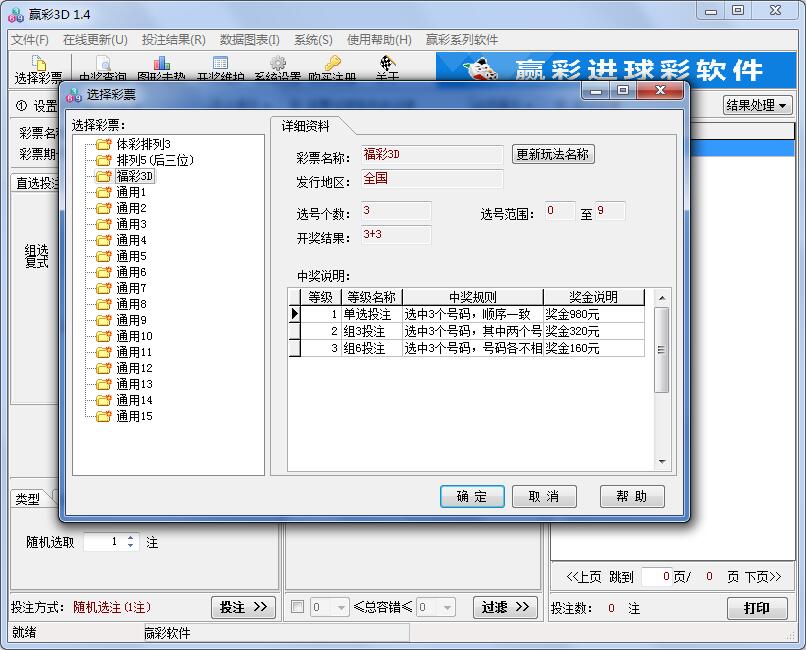
Task: Open the 结果处理 dropdown
Action: pyautogui.click(x=757, y=104)
